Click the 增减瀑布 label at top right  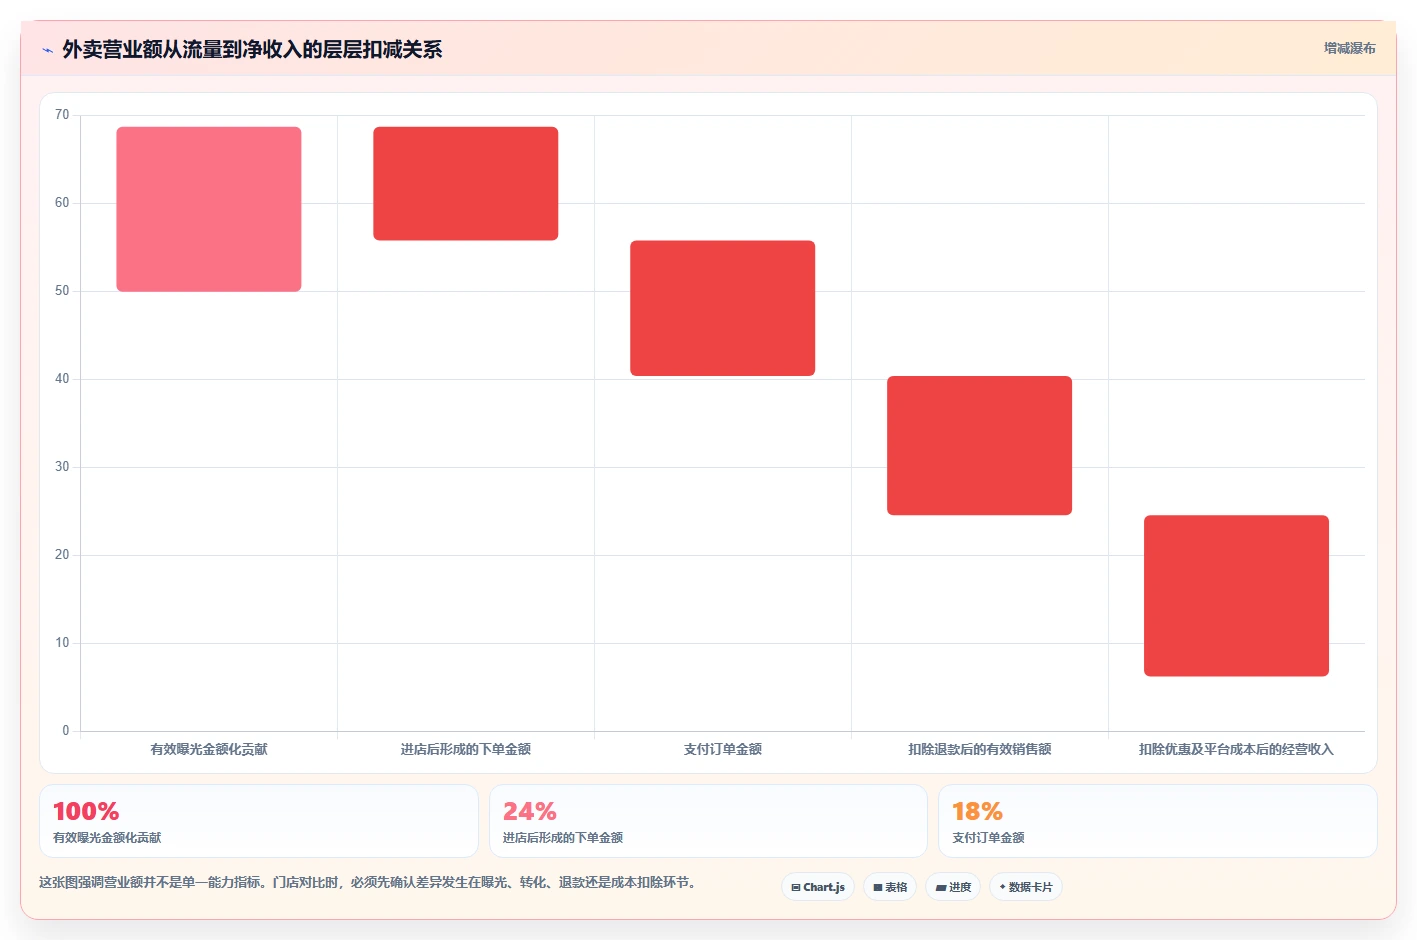tap(1349, 48)
